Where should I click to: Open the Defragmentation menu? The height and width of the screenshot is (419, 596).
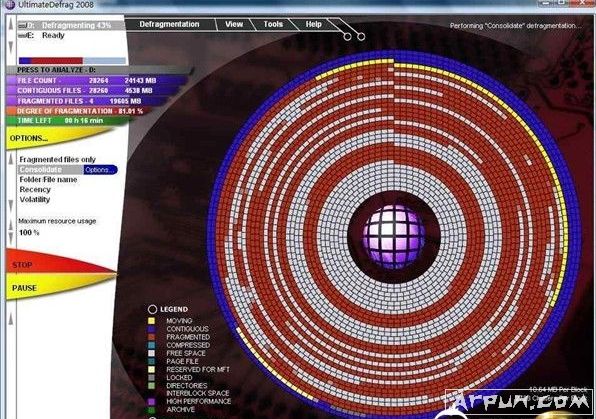169,24
